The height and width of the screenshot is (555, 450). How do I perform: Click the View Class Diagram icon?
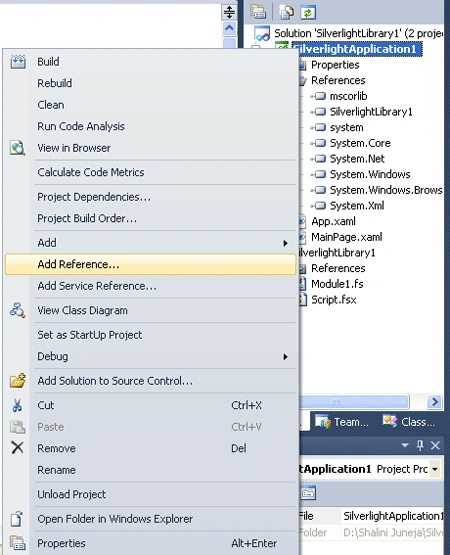tap(17, 310)
